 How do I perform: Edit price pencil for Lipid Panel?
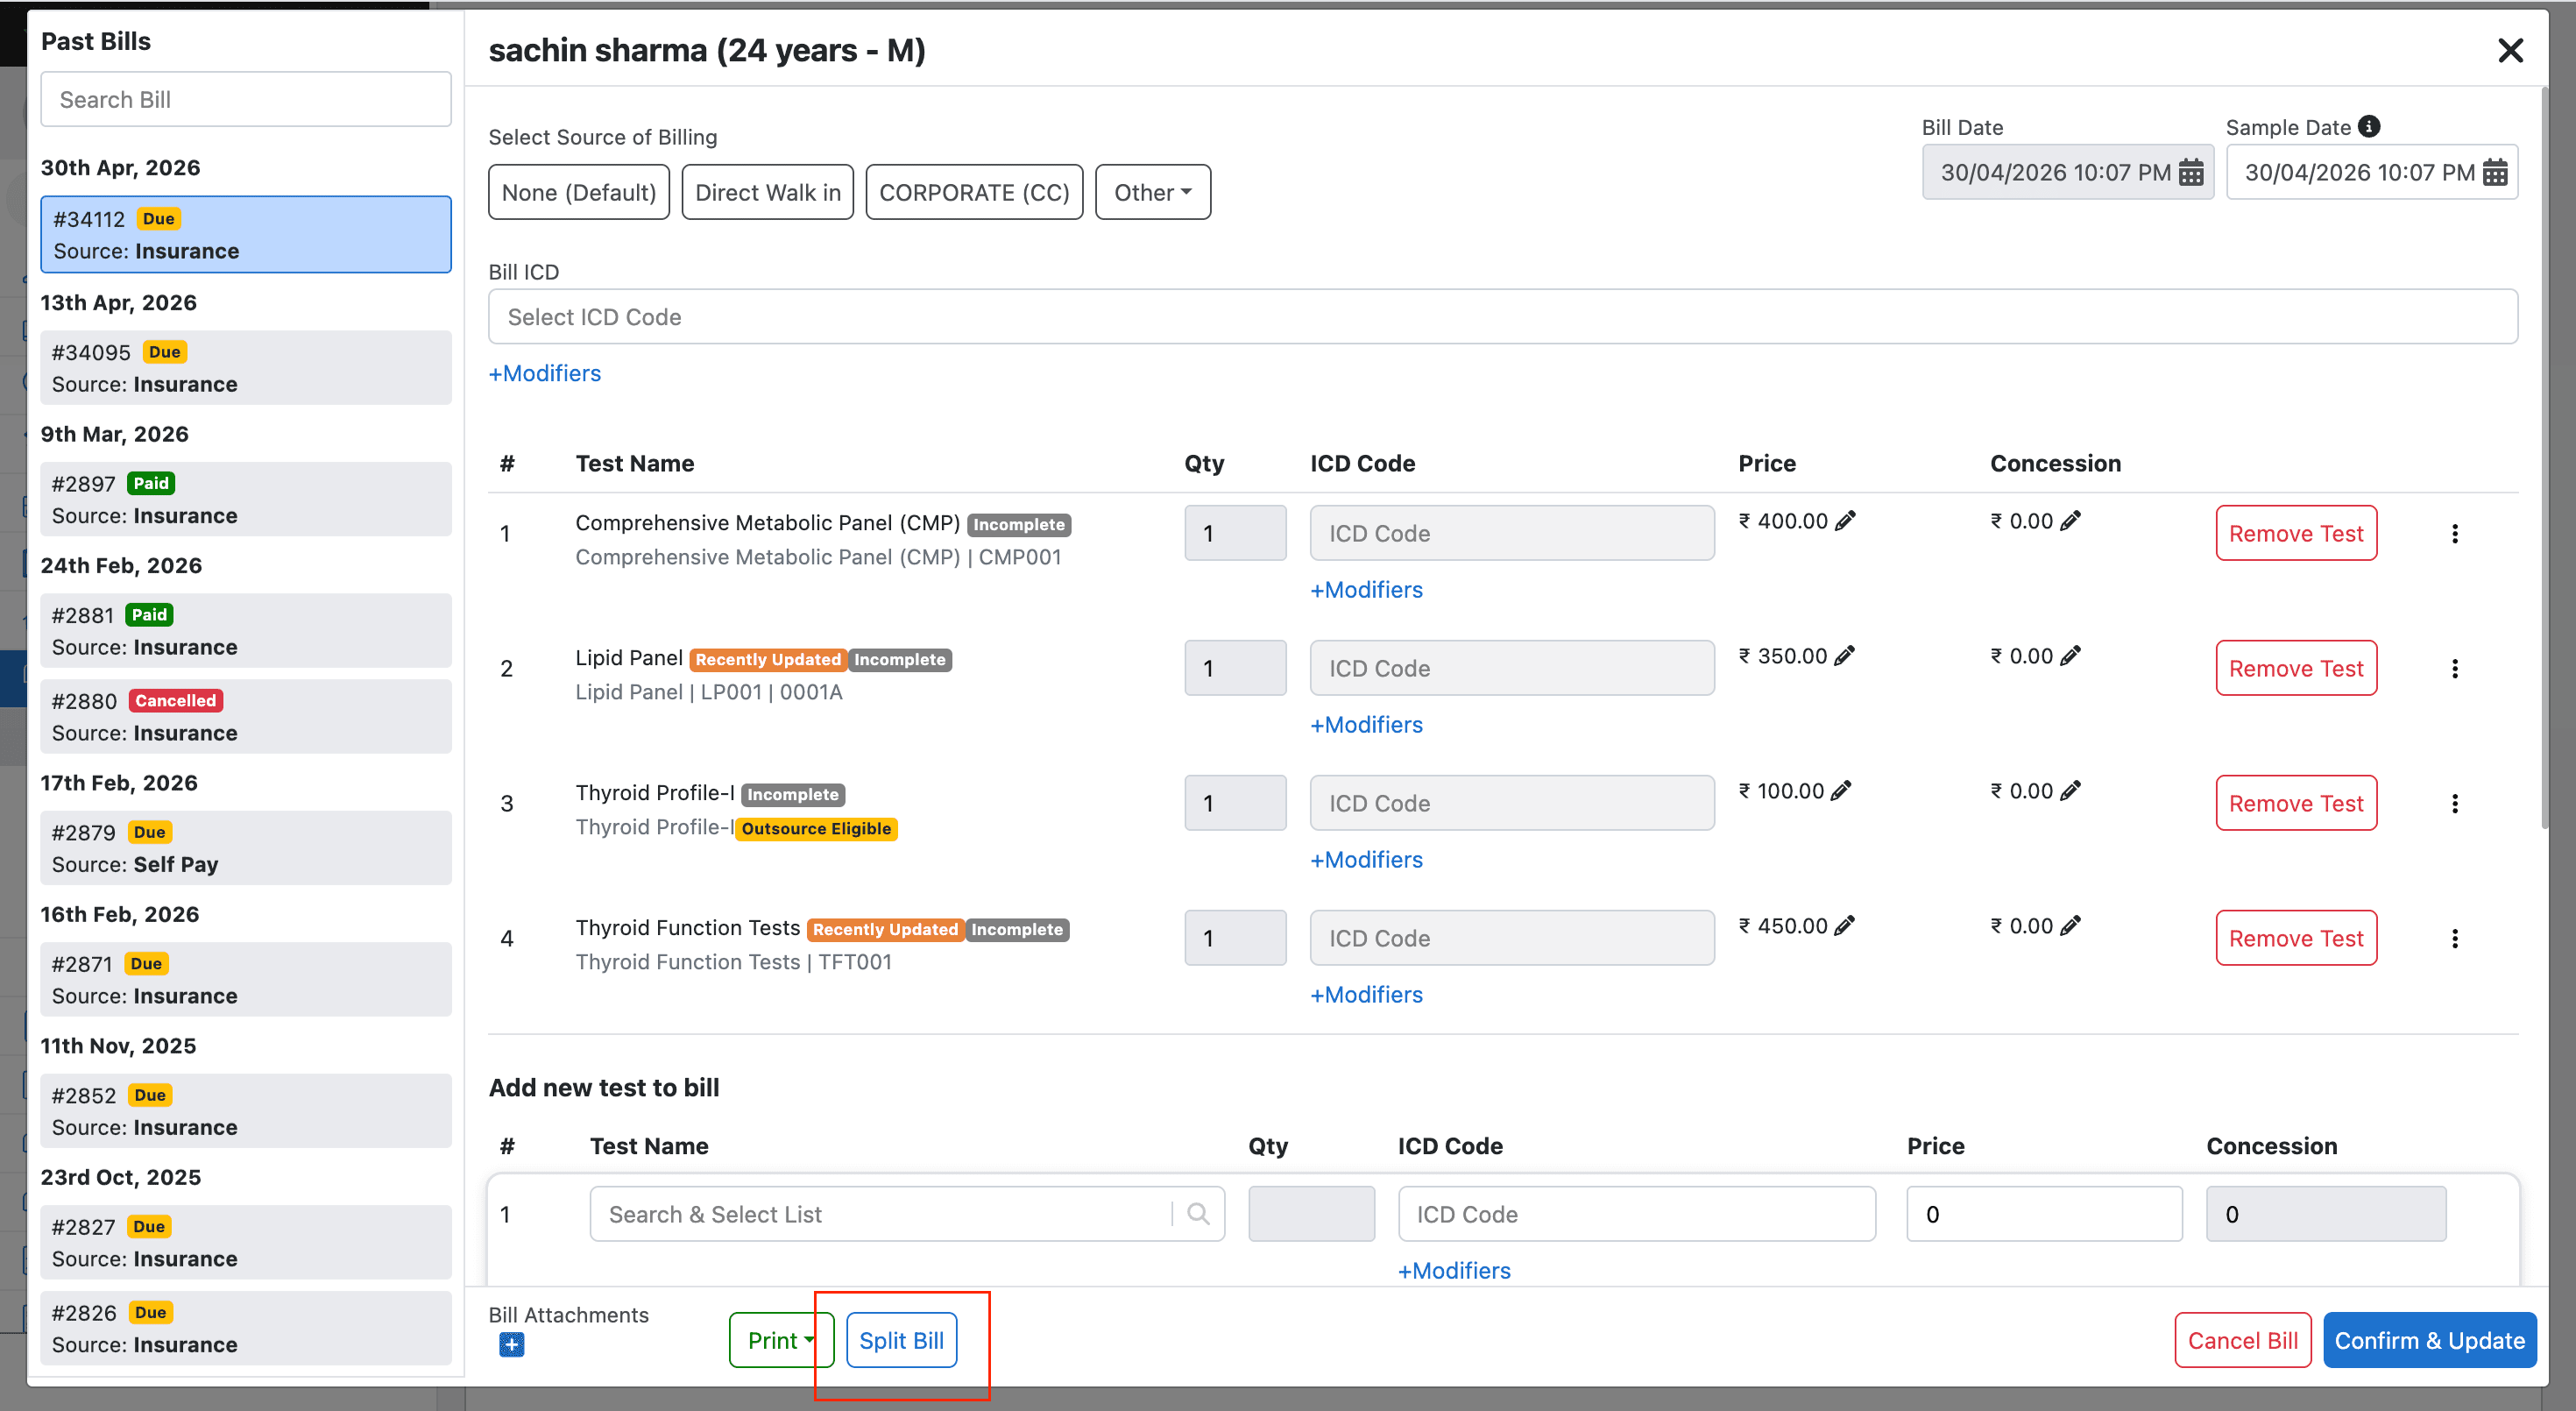[1845, 655]
